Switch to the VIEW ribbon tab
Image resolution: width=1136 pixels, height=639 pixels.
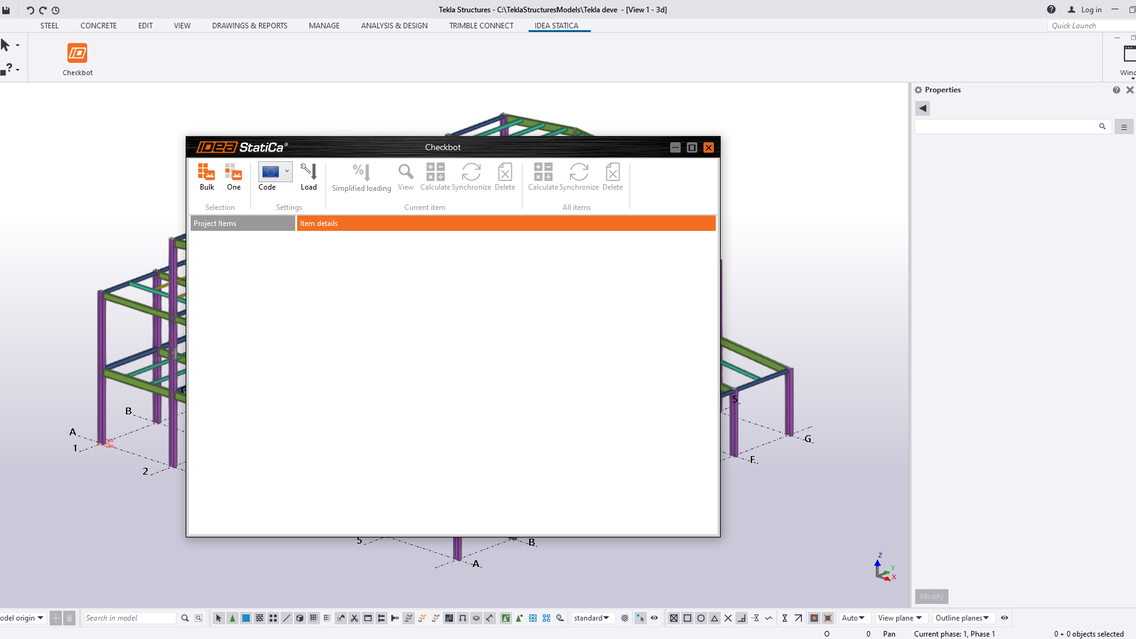point(182,25)
